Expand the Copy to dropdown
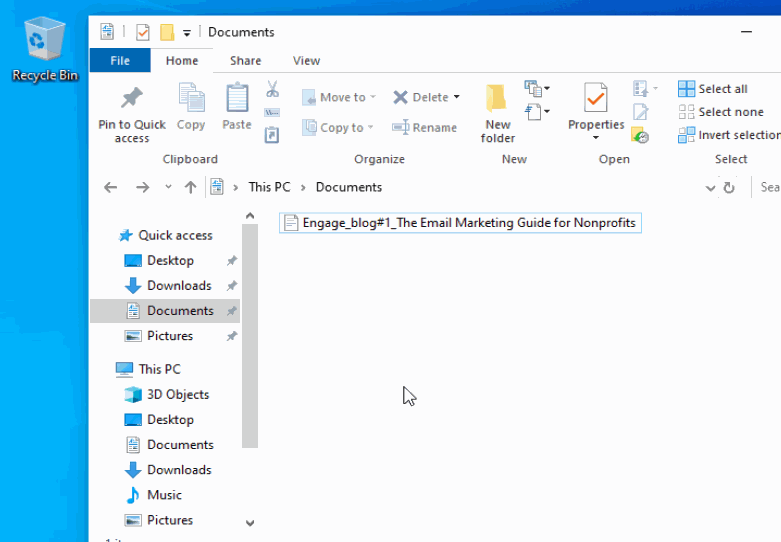781x542 pixels. [370, 127]
